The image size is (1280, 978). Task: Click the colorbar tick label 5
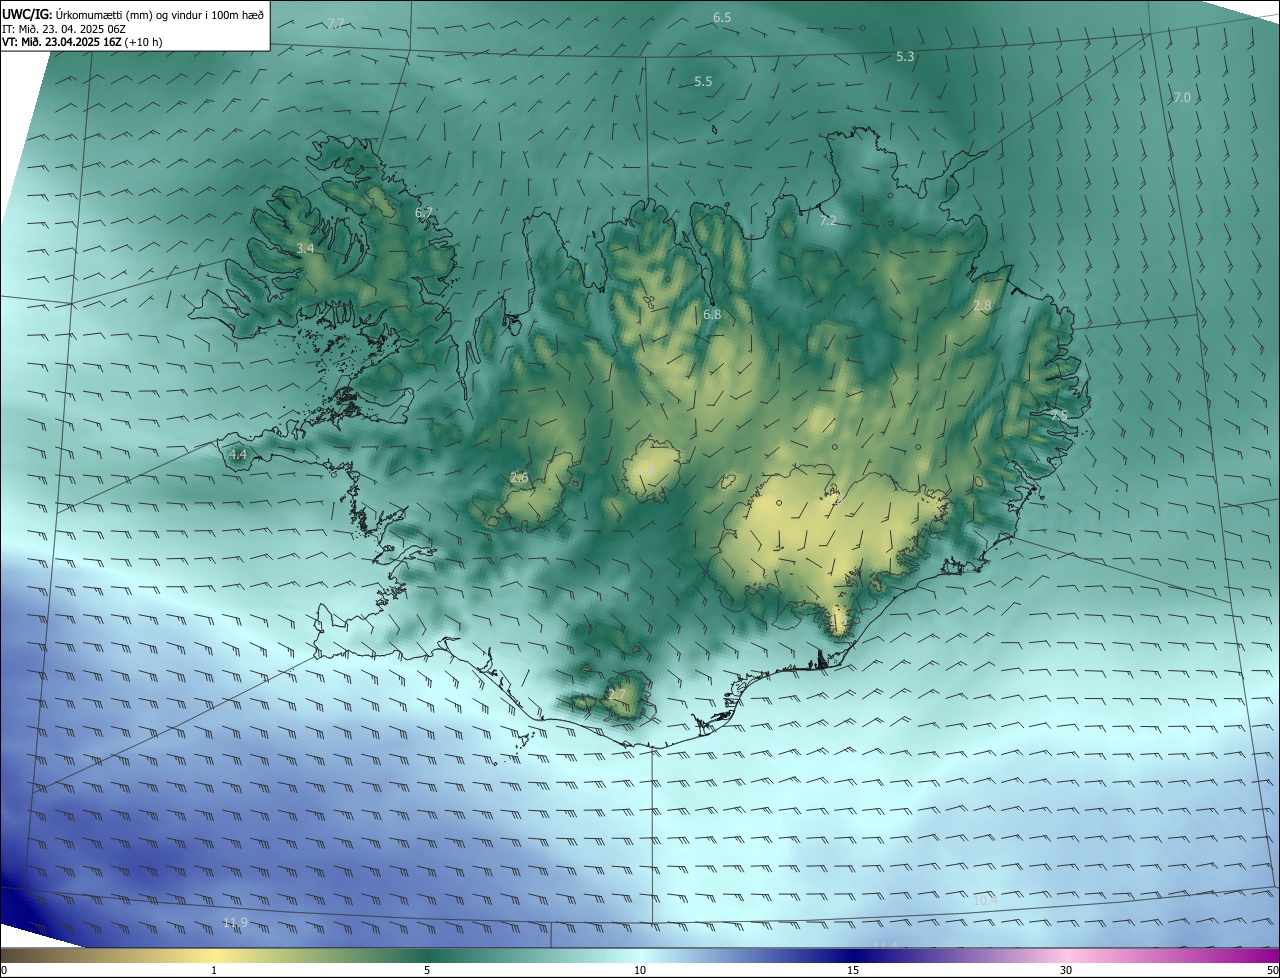(427, 970)
